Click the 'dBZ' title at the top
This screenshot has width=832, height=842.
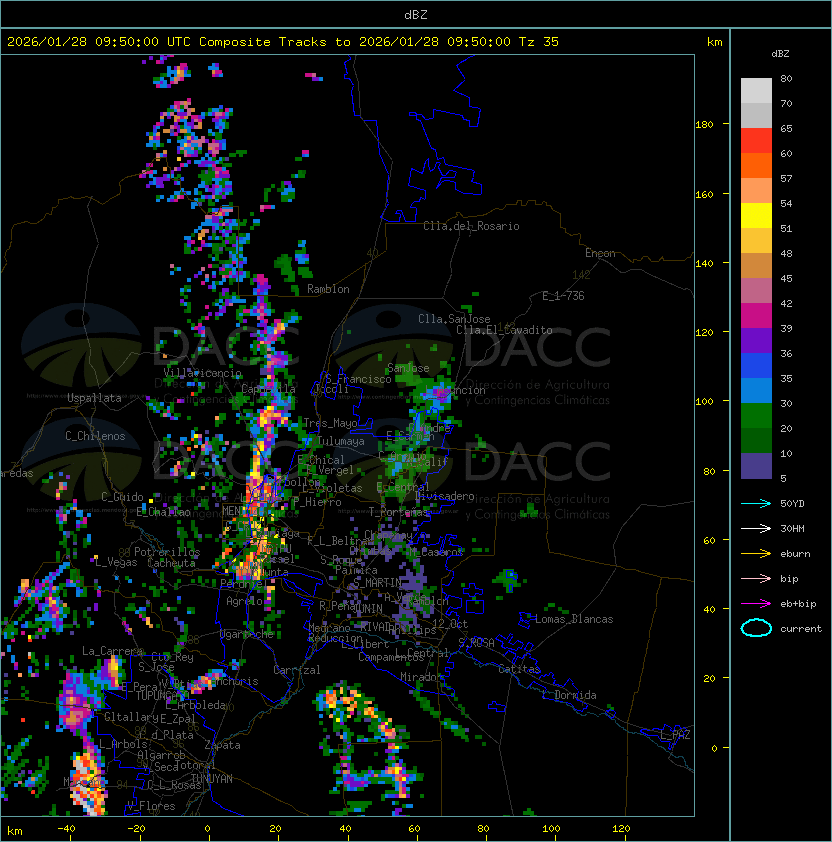click(416, 14)
